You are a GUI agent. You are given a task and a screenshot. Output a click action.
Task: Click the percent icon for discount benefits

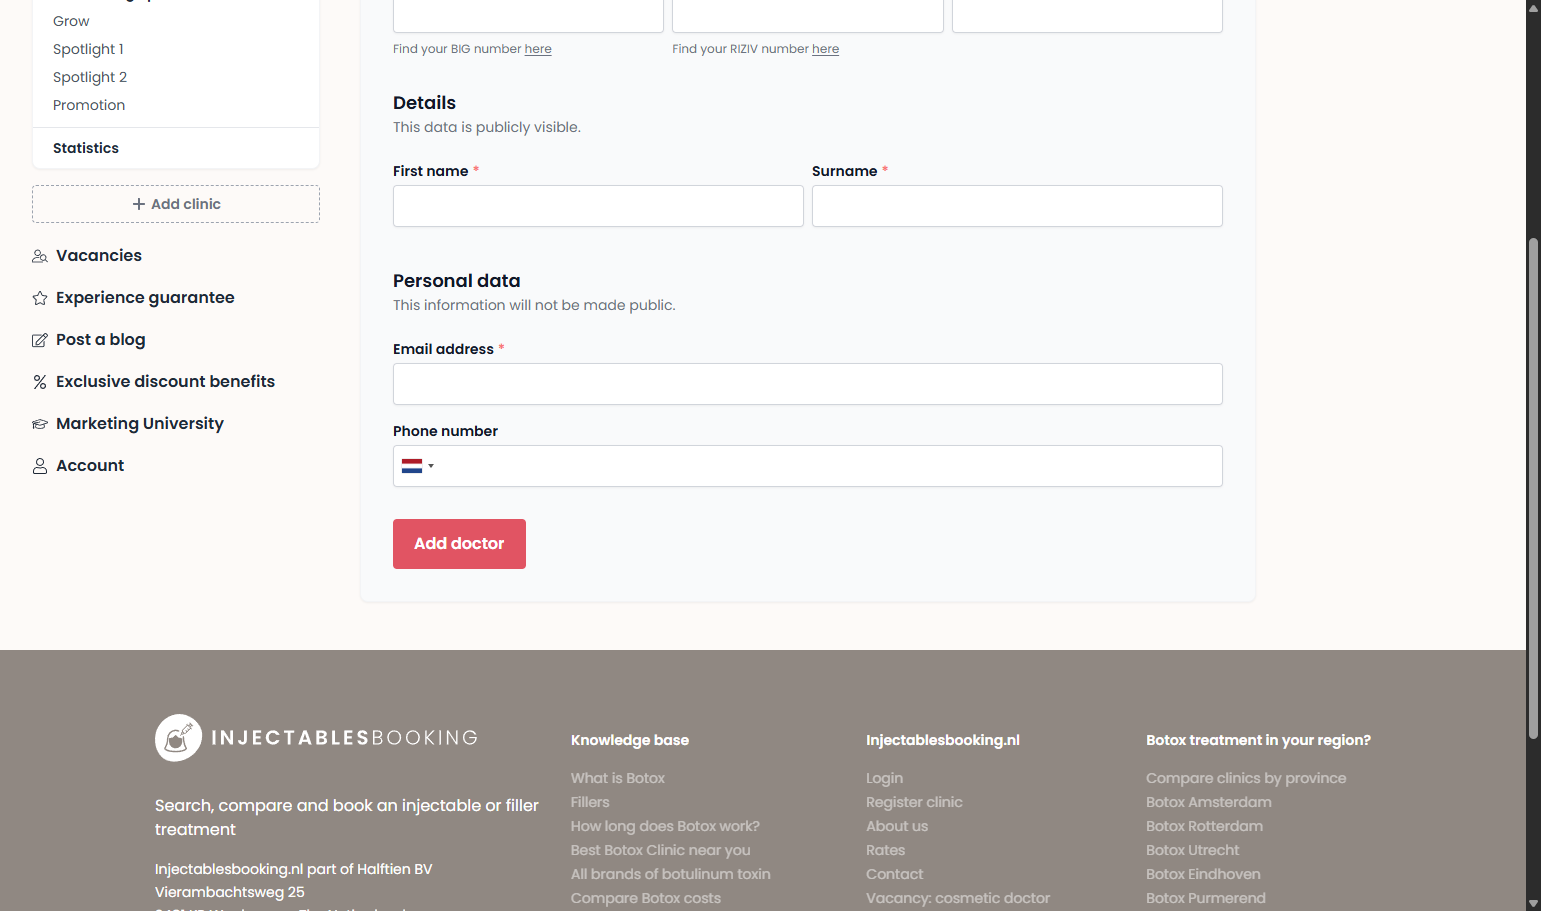click(x=40, y=382)
